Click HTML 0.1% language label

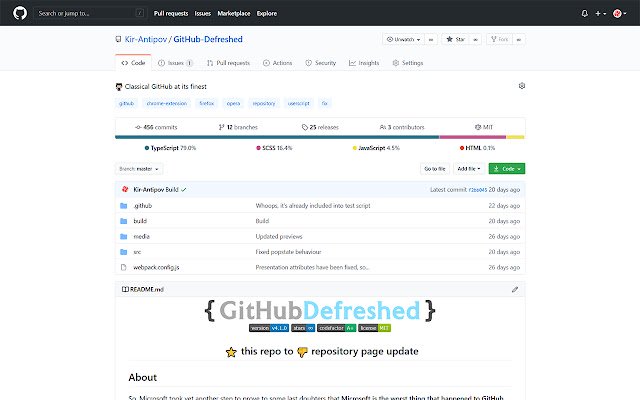(x=477, y=148)
